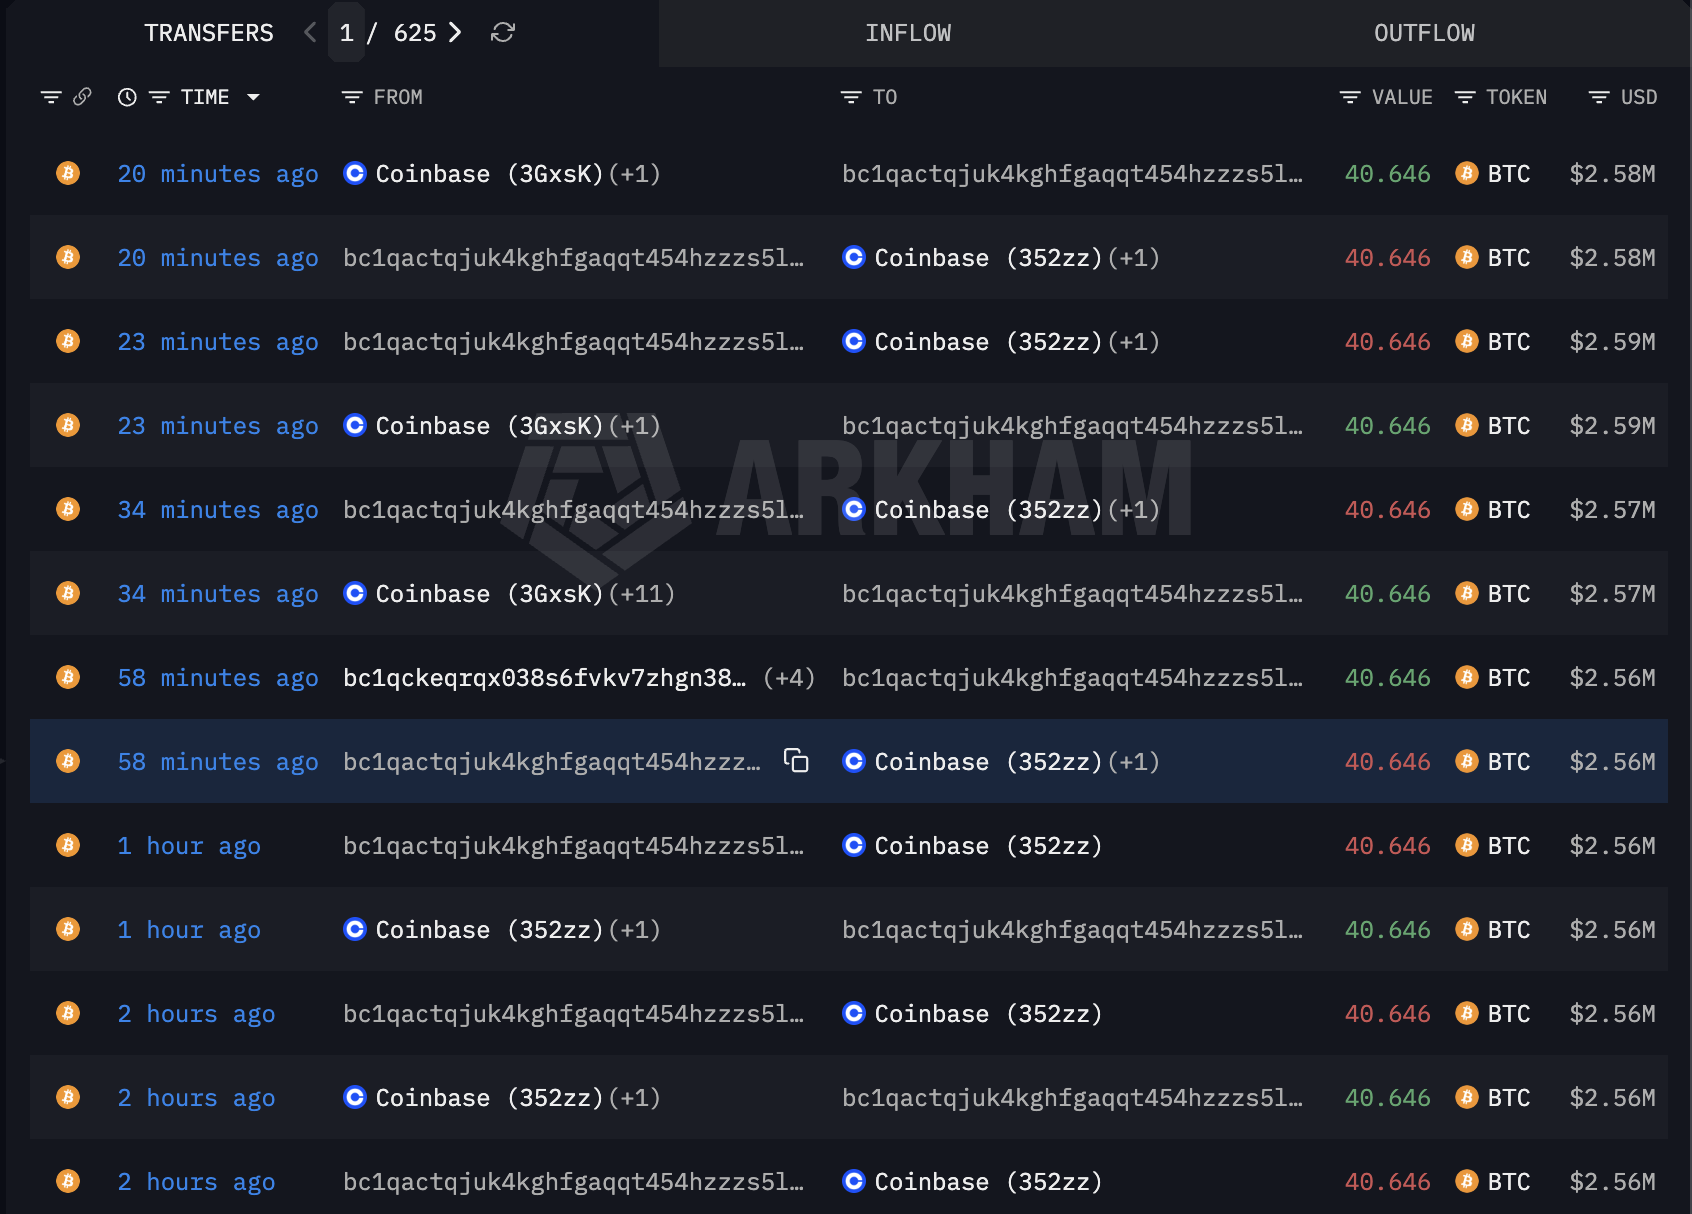The width and height of the screenshot is (1692, 1214).
Task: Open the 34 minutes ago link for (+11) row
Action: (x=218, y=593)
